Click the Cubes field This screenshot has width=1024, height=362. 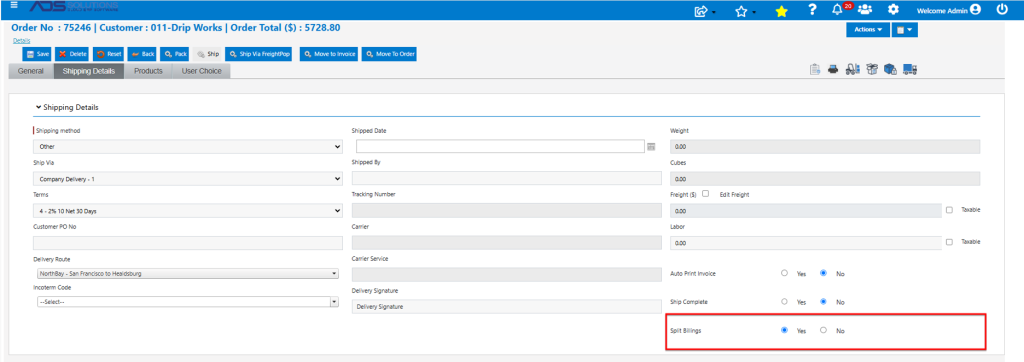click(x=825, y=178)
